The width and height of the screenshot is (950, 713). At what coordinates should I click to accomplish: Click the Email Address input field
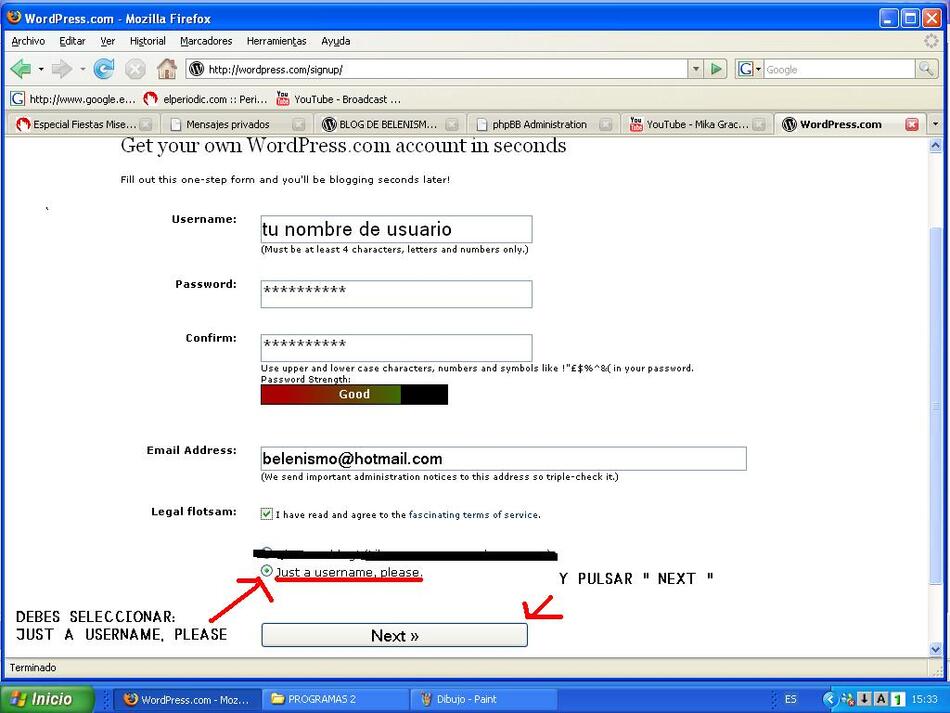click(x=503, y=458)
